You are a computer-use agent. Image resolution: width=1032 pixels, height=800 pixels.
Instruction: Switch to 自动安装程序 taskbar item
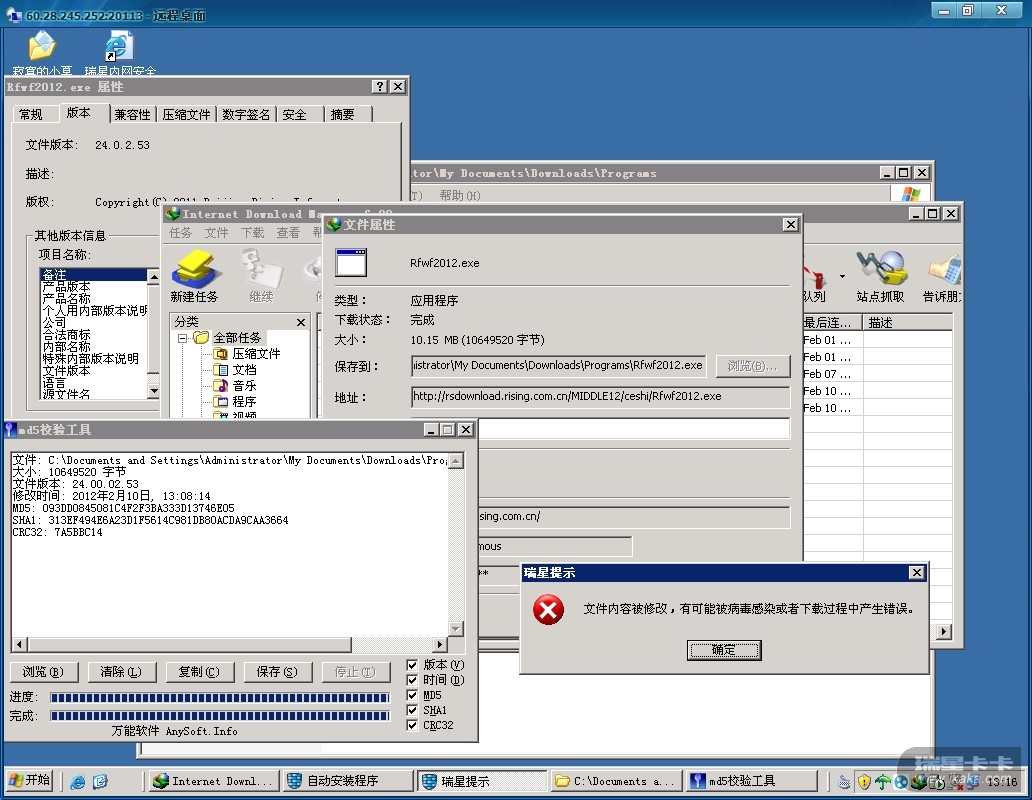pyautogui.click(x=348, y=781)
